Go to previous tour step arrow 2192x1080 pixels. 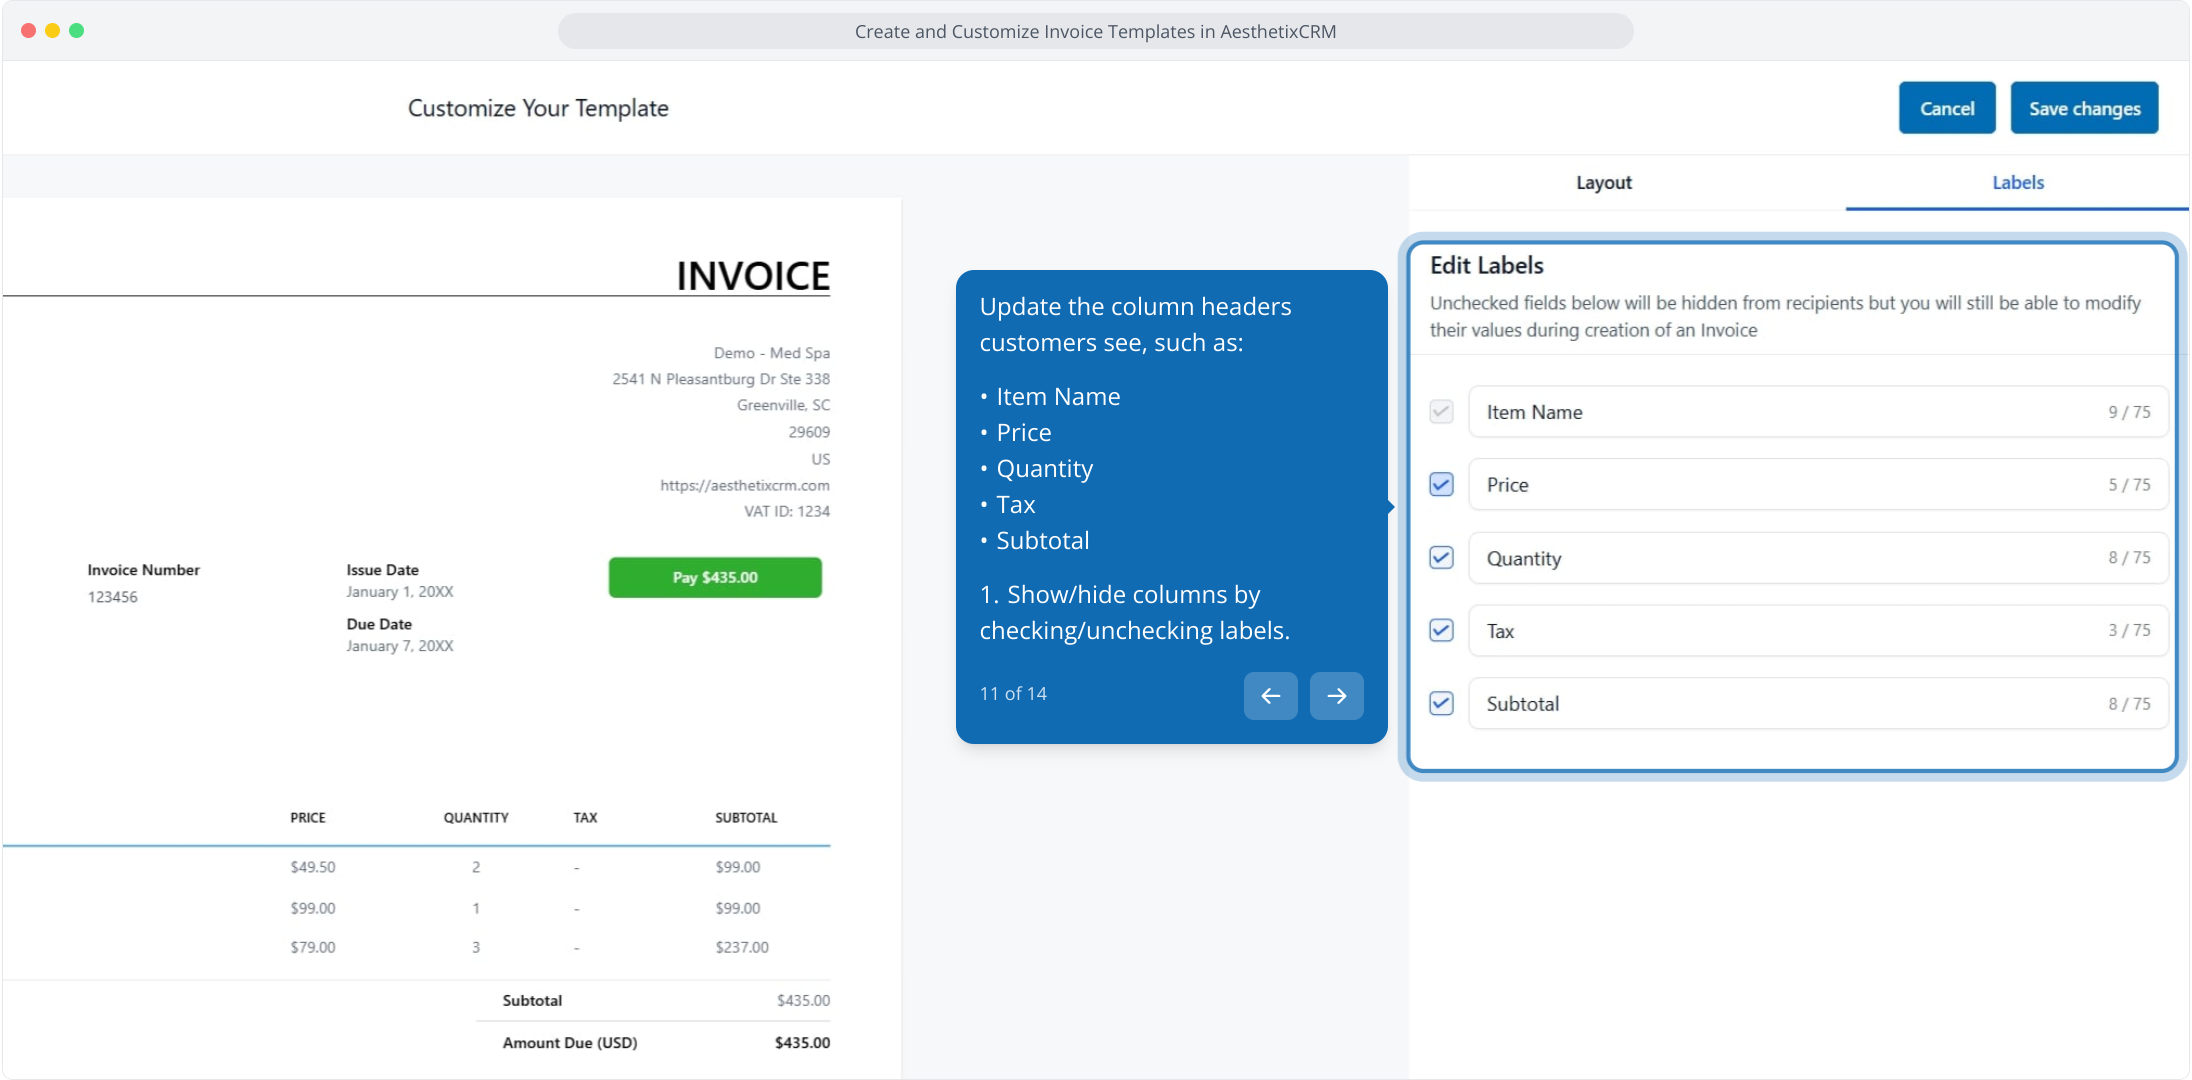tap(1270, 695)
